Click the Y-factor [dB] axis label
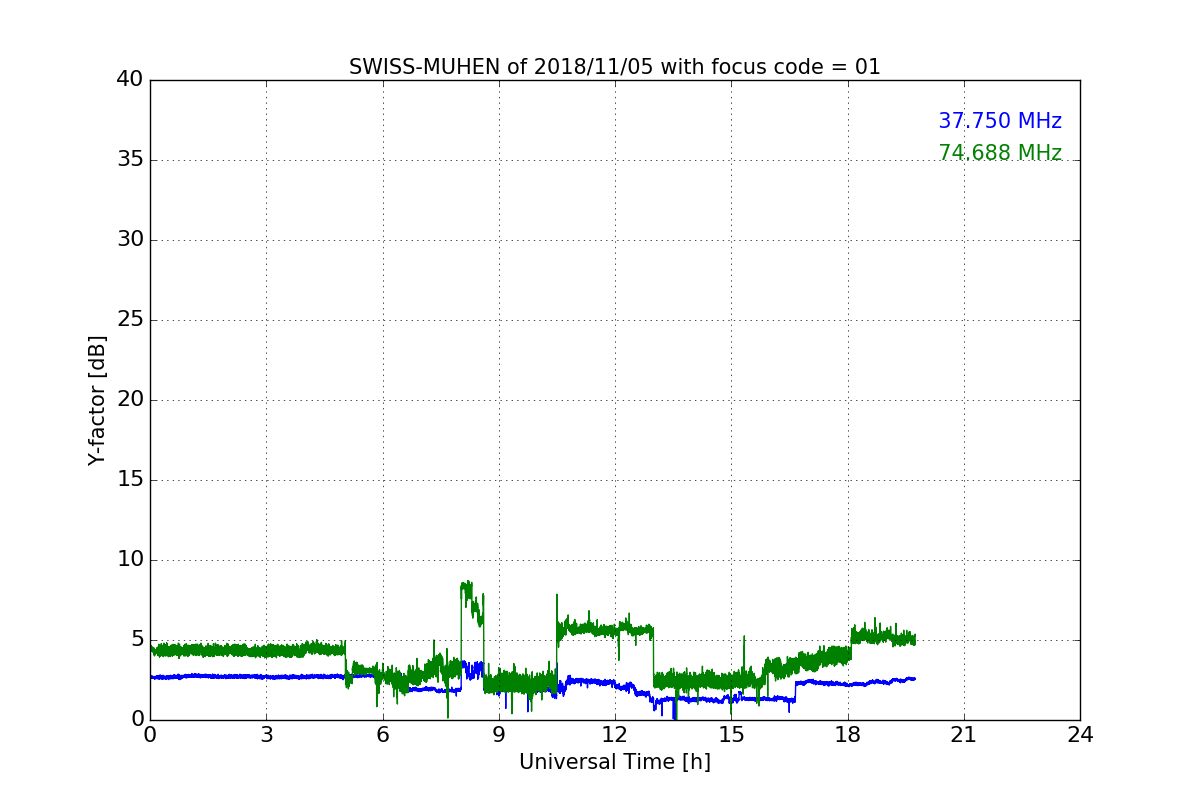 (97, 400)
